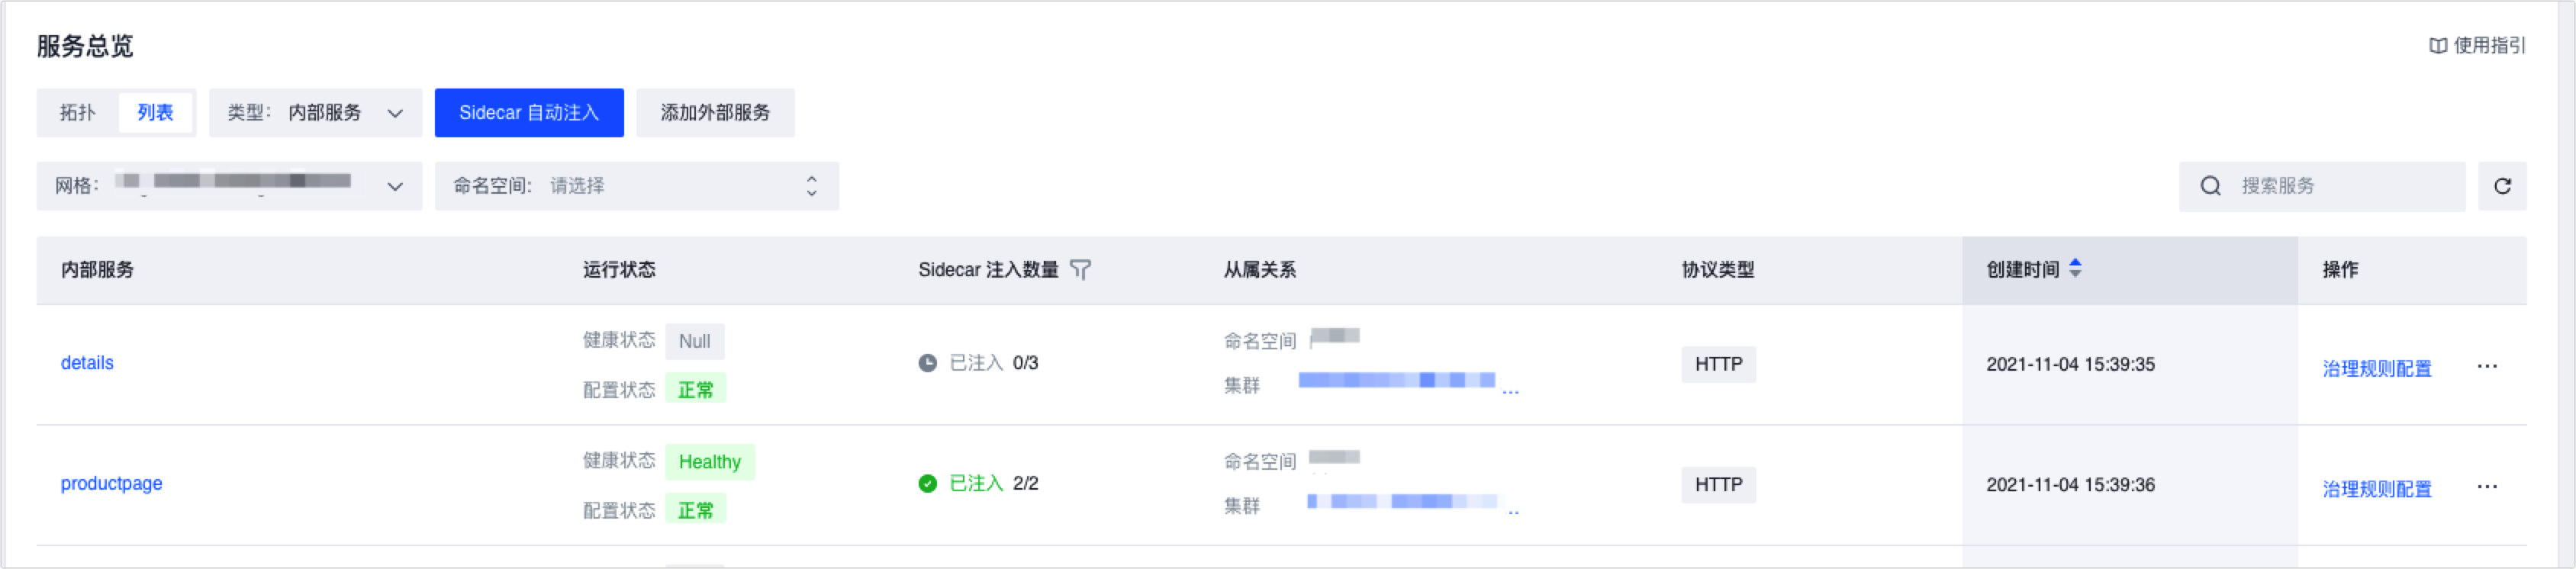Click green injected status icon for productpage

[927, 484]
